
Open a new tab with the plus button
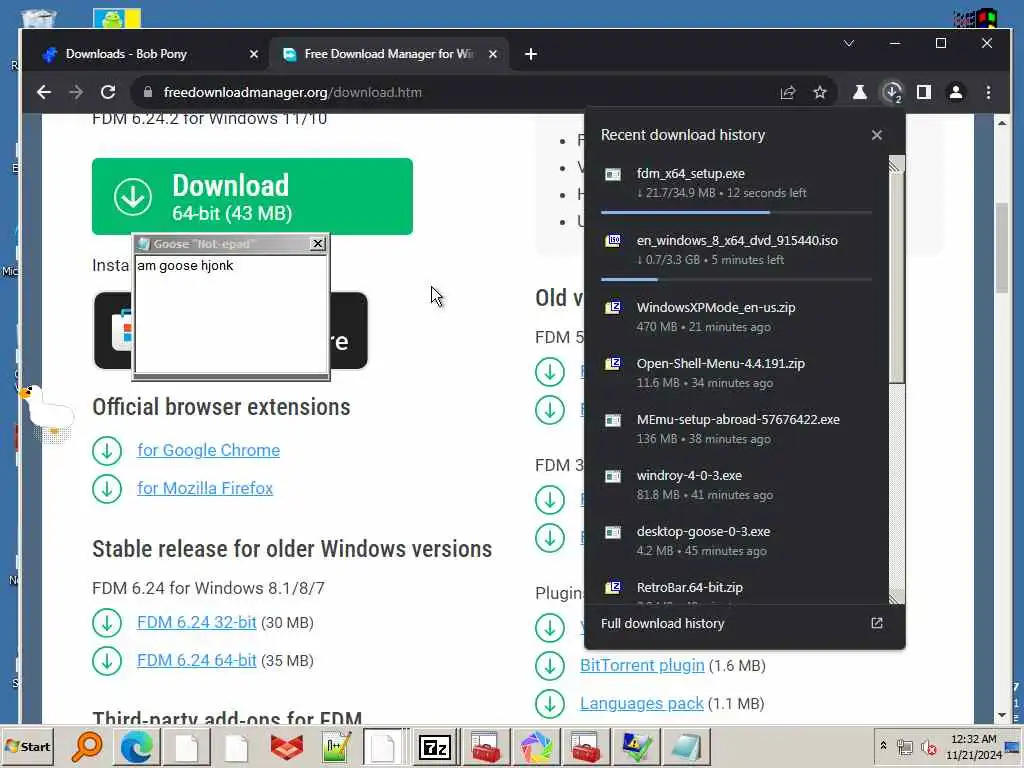coord(531,54)
